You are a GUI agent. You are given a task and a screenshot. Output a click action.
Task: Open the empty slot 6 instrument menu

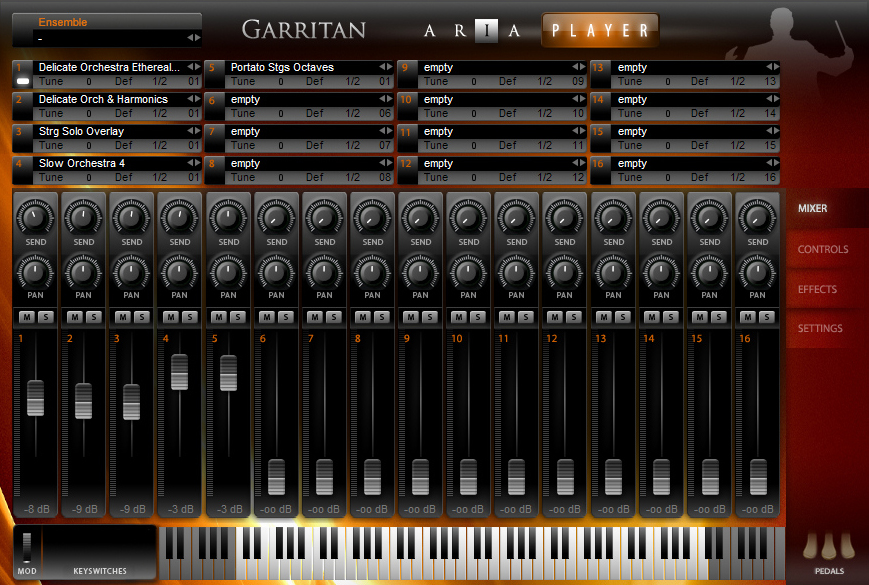click(x=386, y=99)
